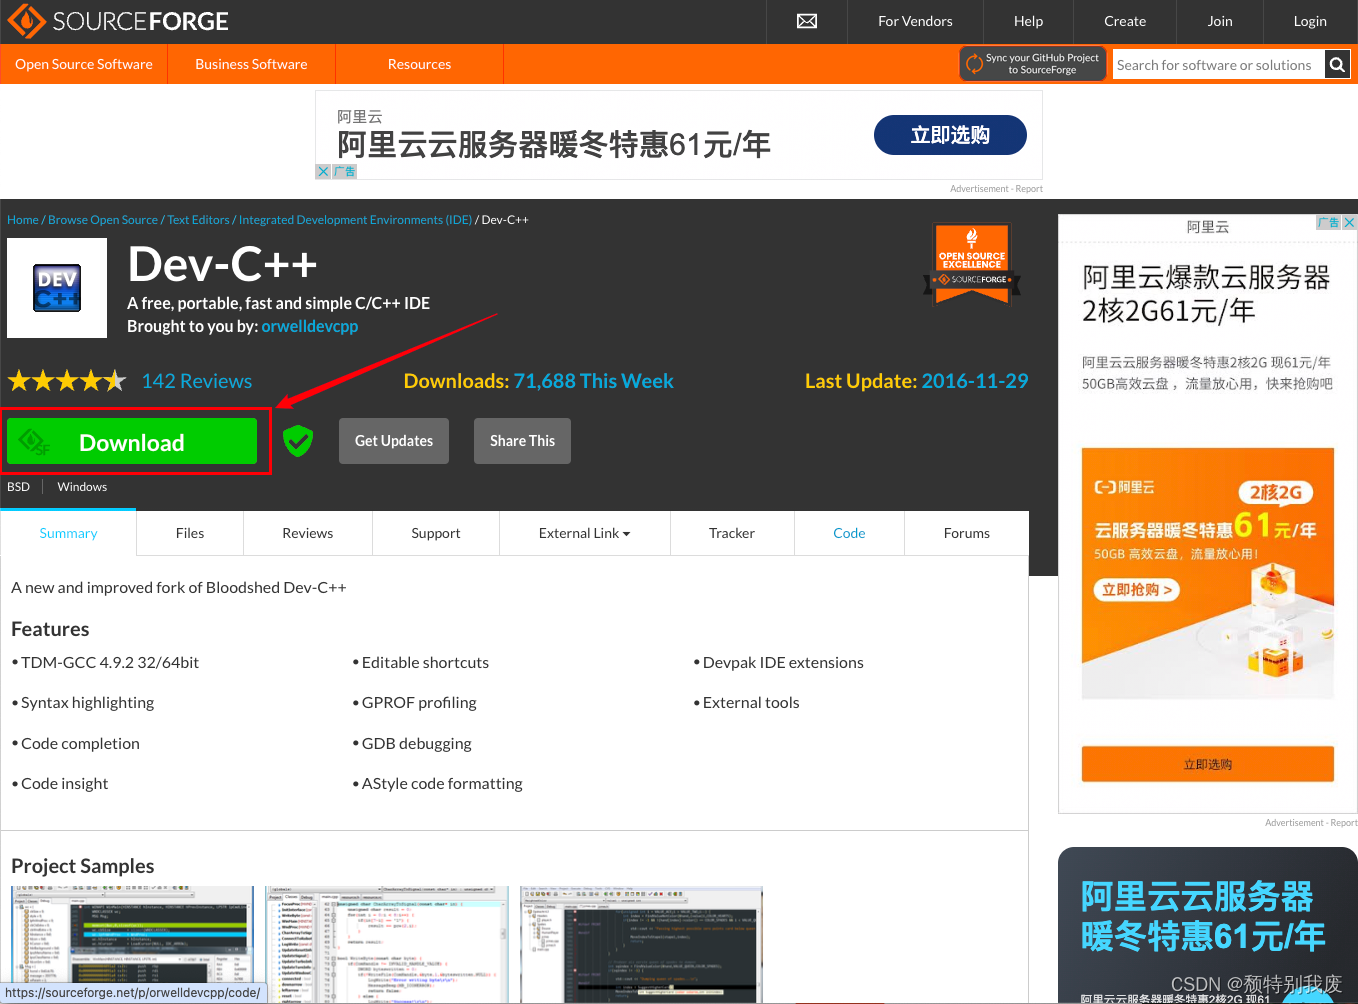
Task: Click the Advertisement - Report link under sidebar ad
Action: click(1311, 823)
